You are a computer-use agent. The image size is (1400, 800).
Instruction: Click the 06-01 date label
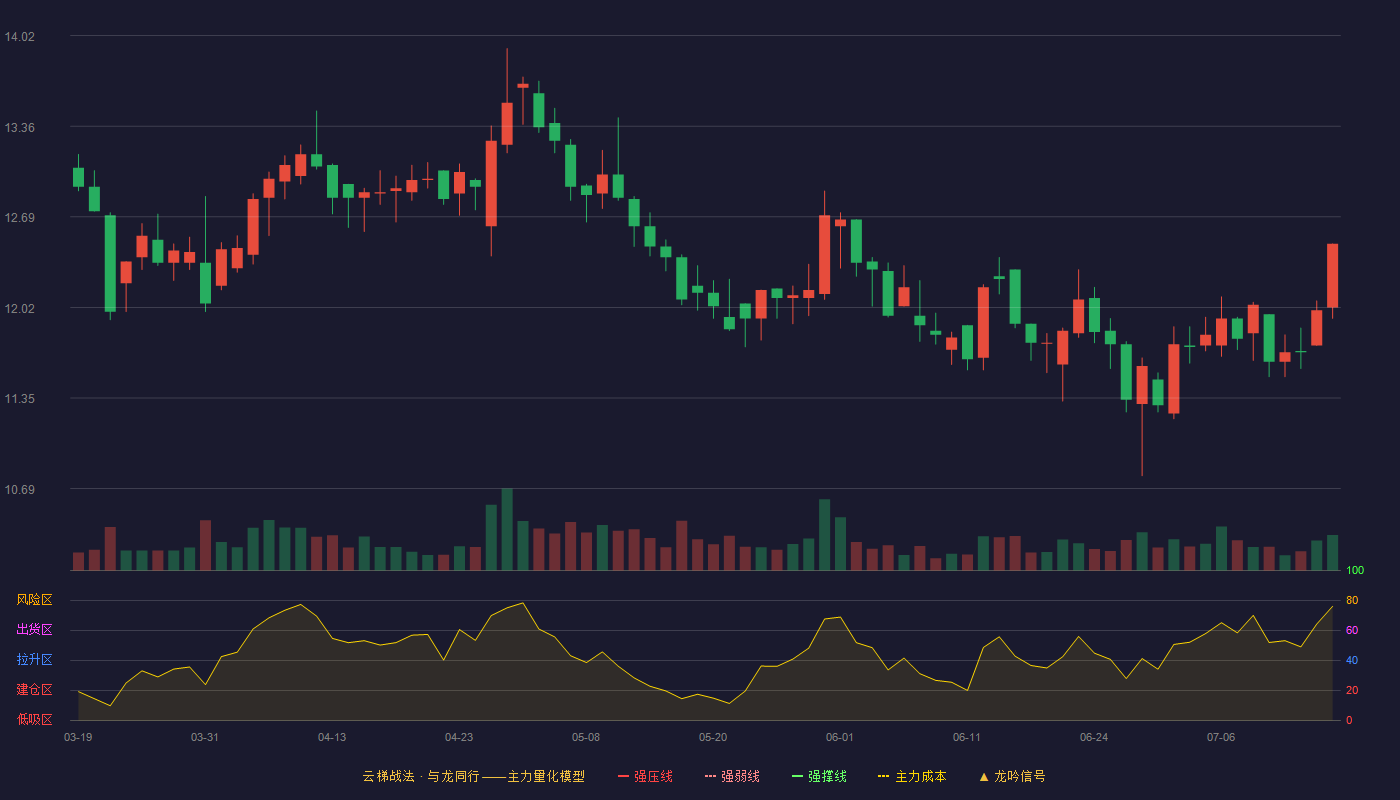pos(840,737)
